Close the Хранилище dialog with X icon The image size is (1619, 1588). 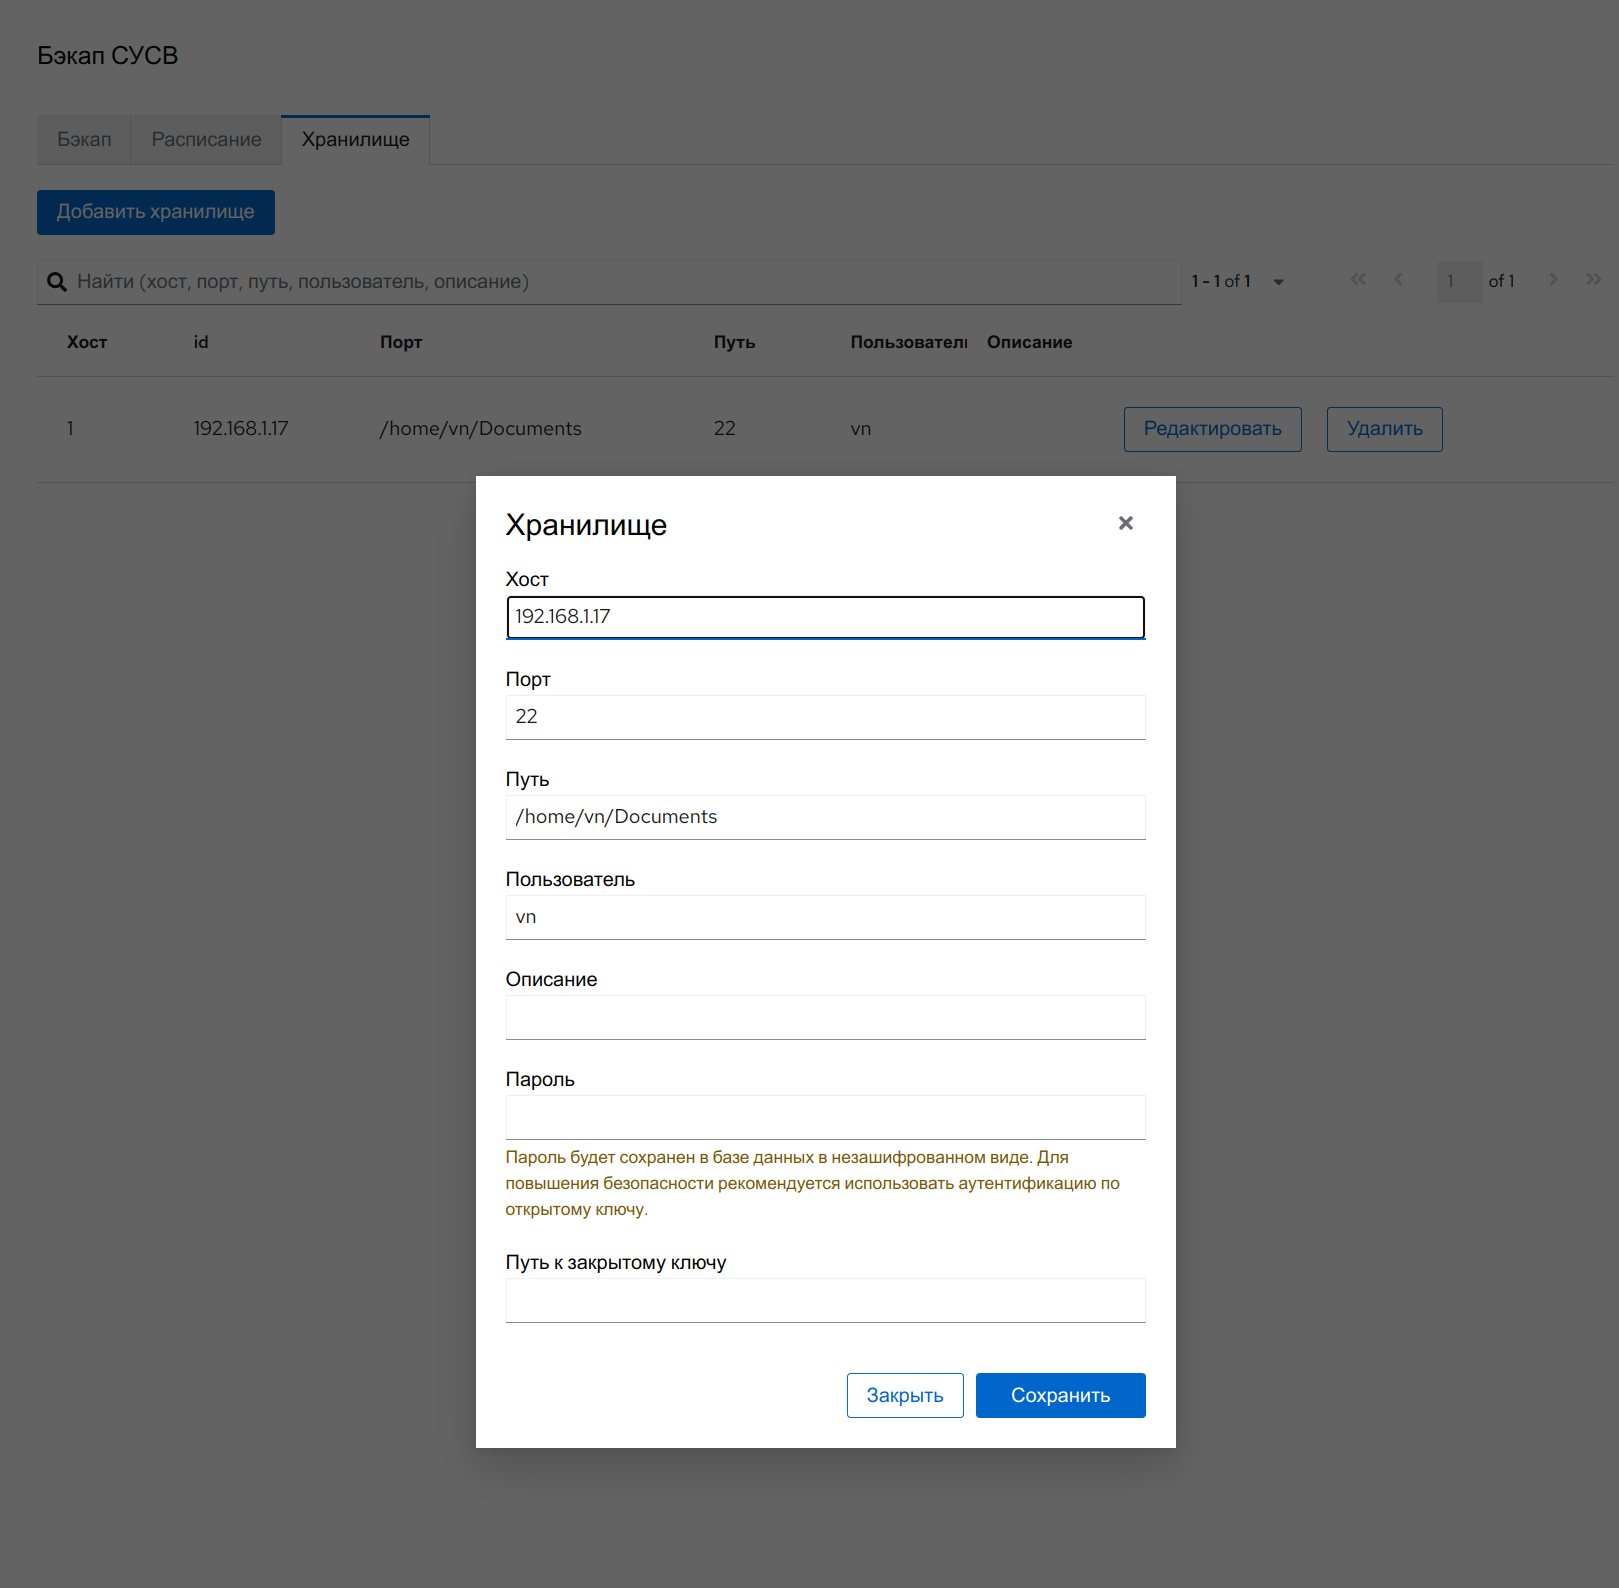pos(1125,523)
